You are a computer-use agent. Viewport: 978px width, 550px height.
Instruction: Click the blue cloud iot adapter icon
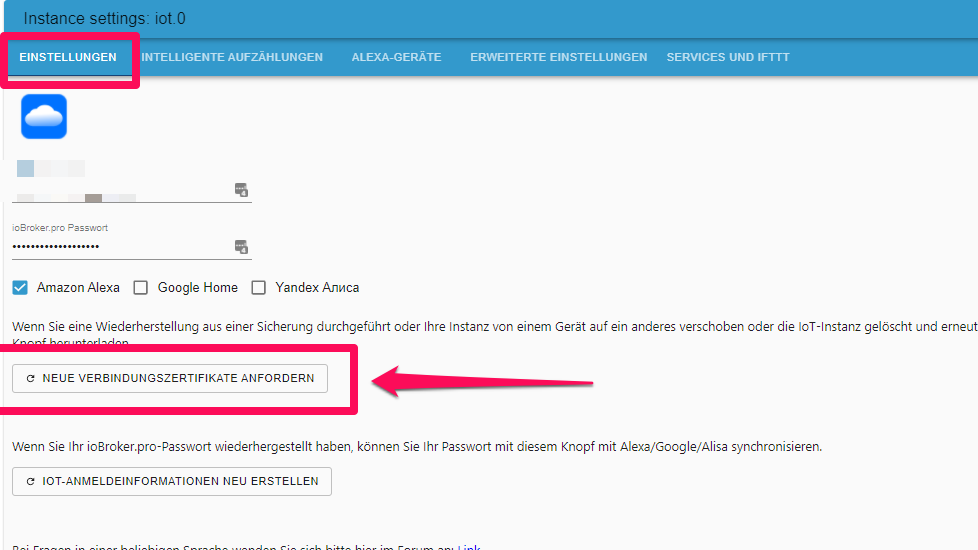(x=44, y=117)
